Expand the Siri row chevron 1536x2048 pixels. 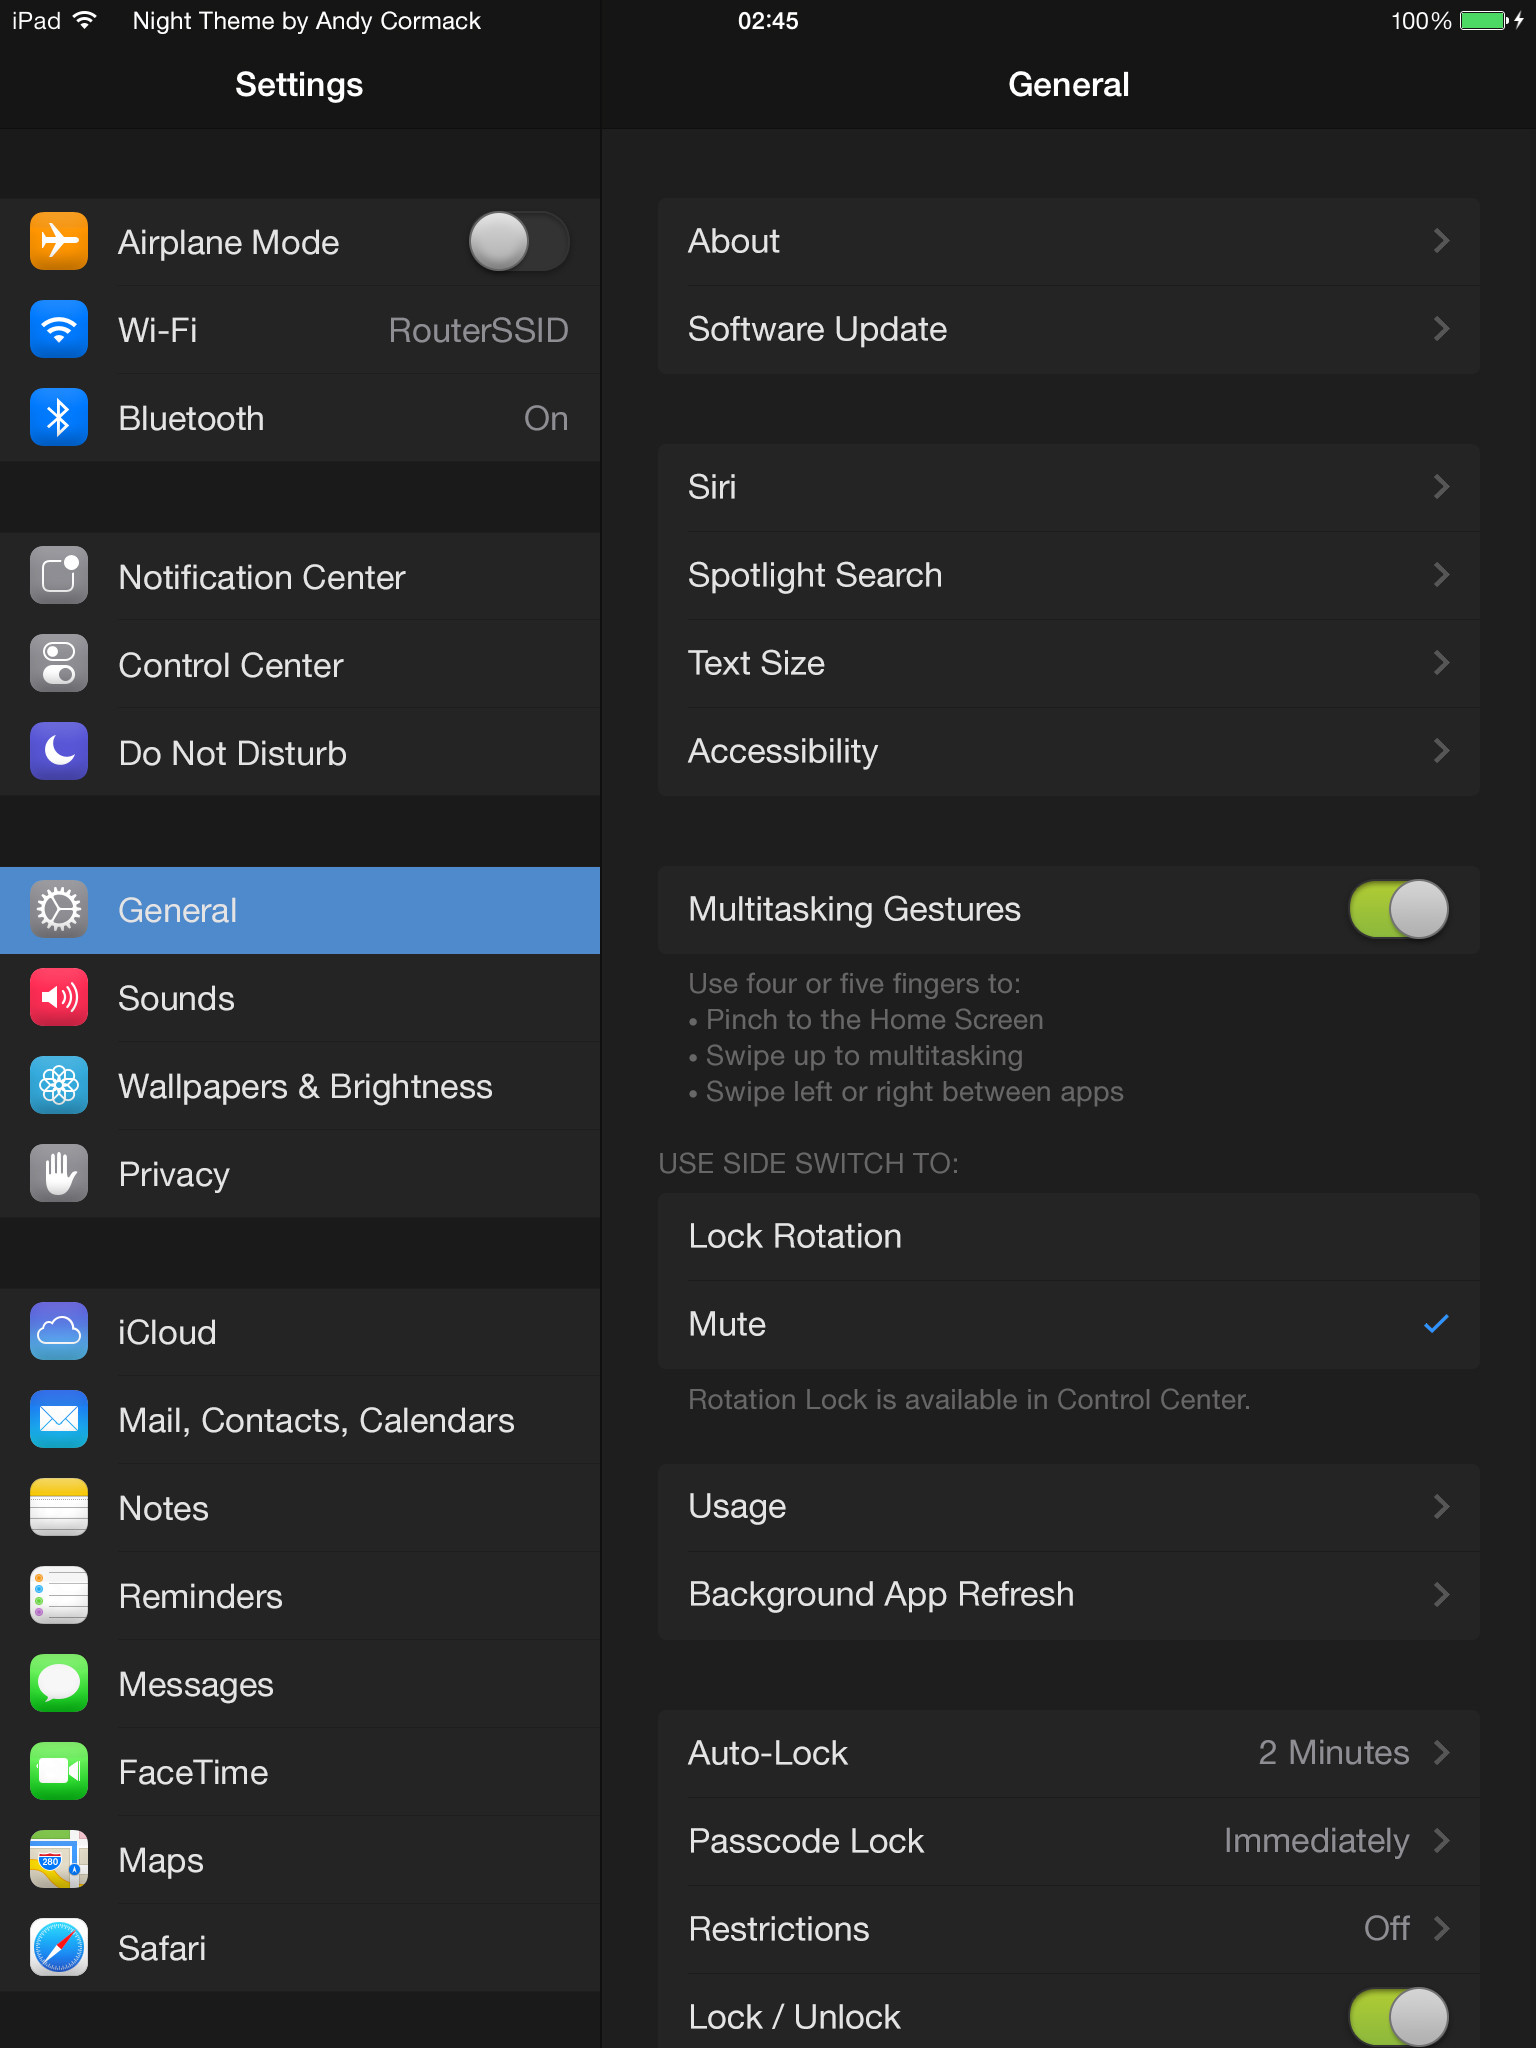(x=1441, y=487)
